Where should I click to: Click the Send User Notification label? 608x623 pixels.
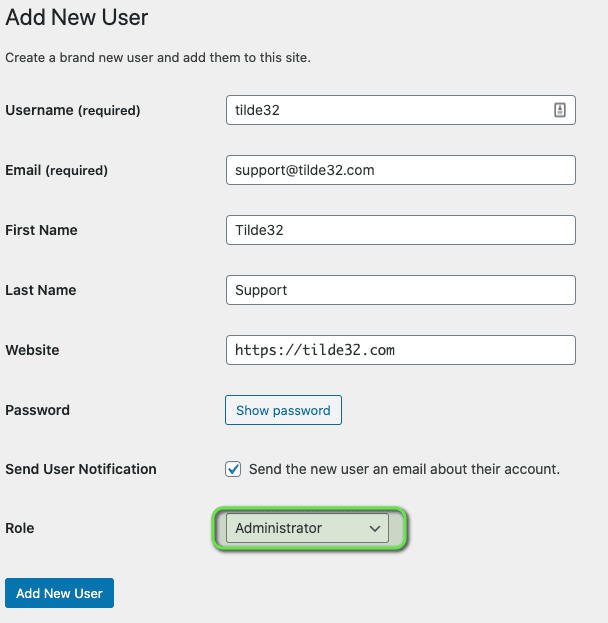[x=81, y=469]
